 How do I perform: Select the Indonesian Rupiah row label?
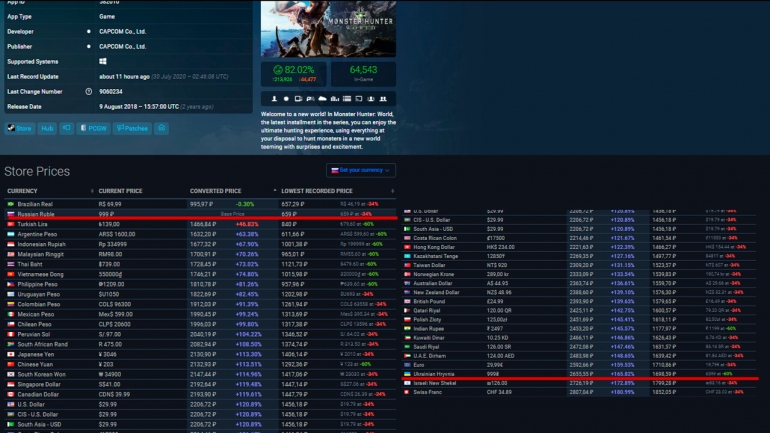[x=41, y=244]
